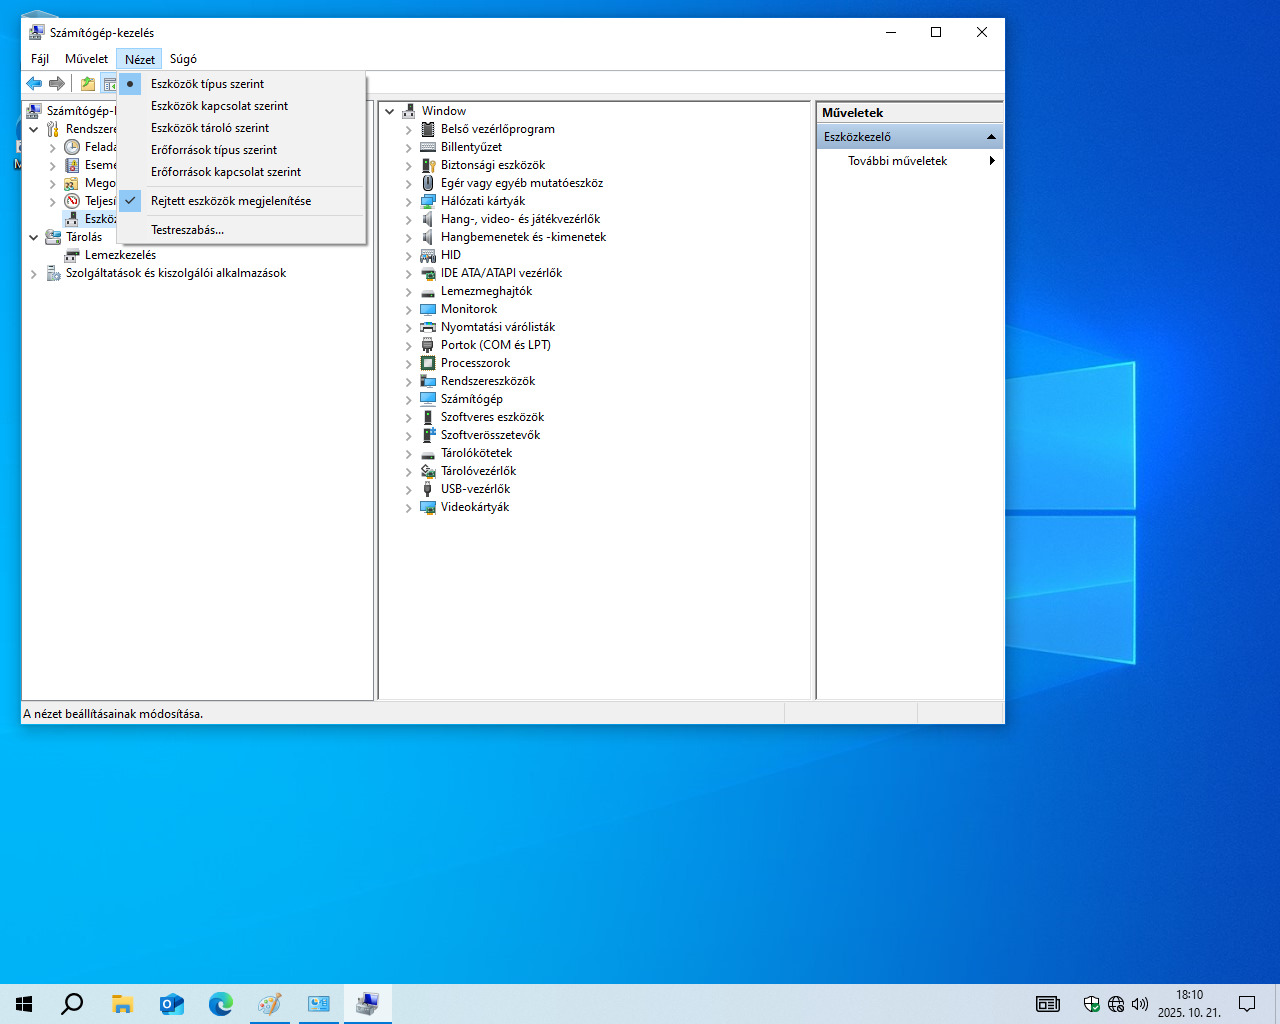Click the back arrow toolbar icon
1280x1024 pixels.
(x=34, y=84)
